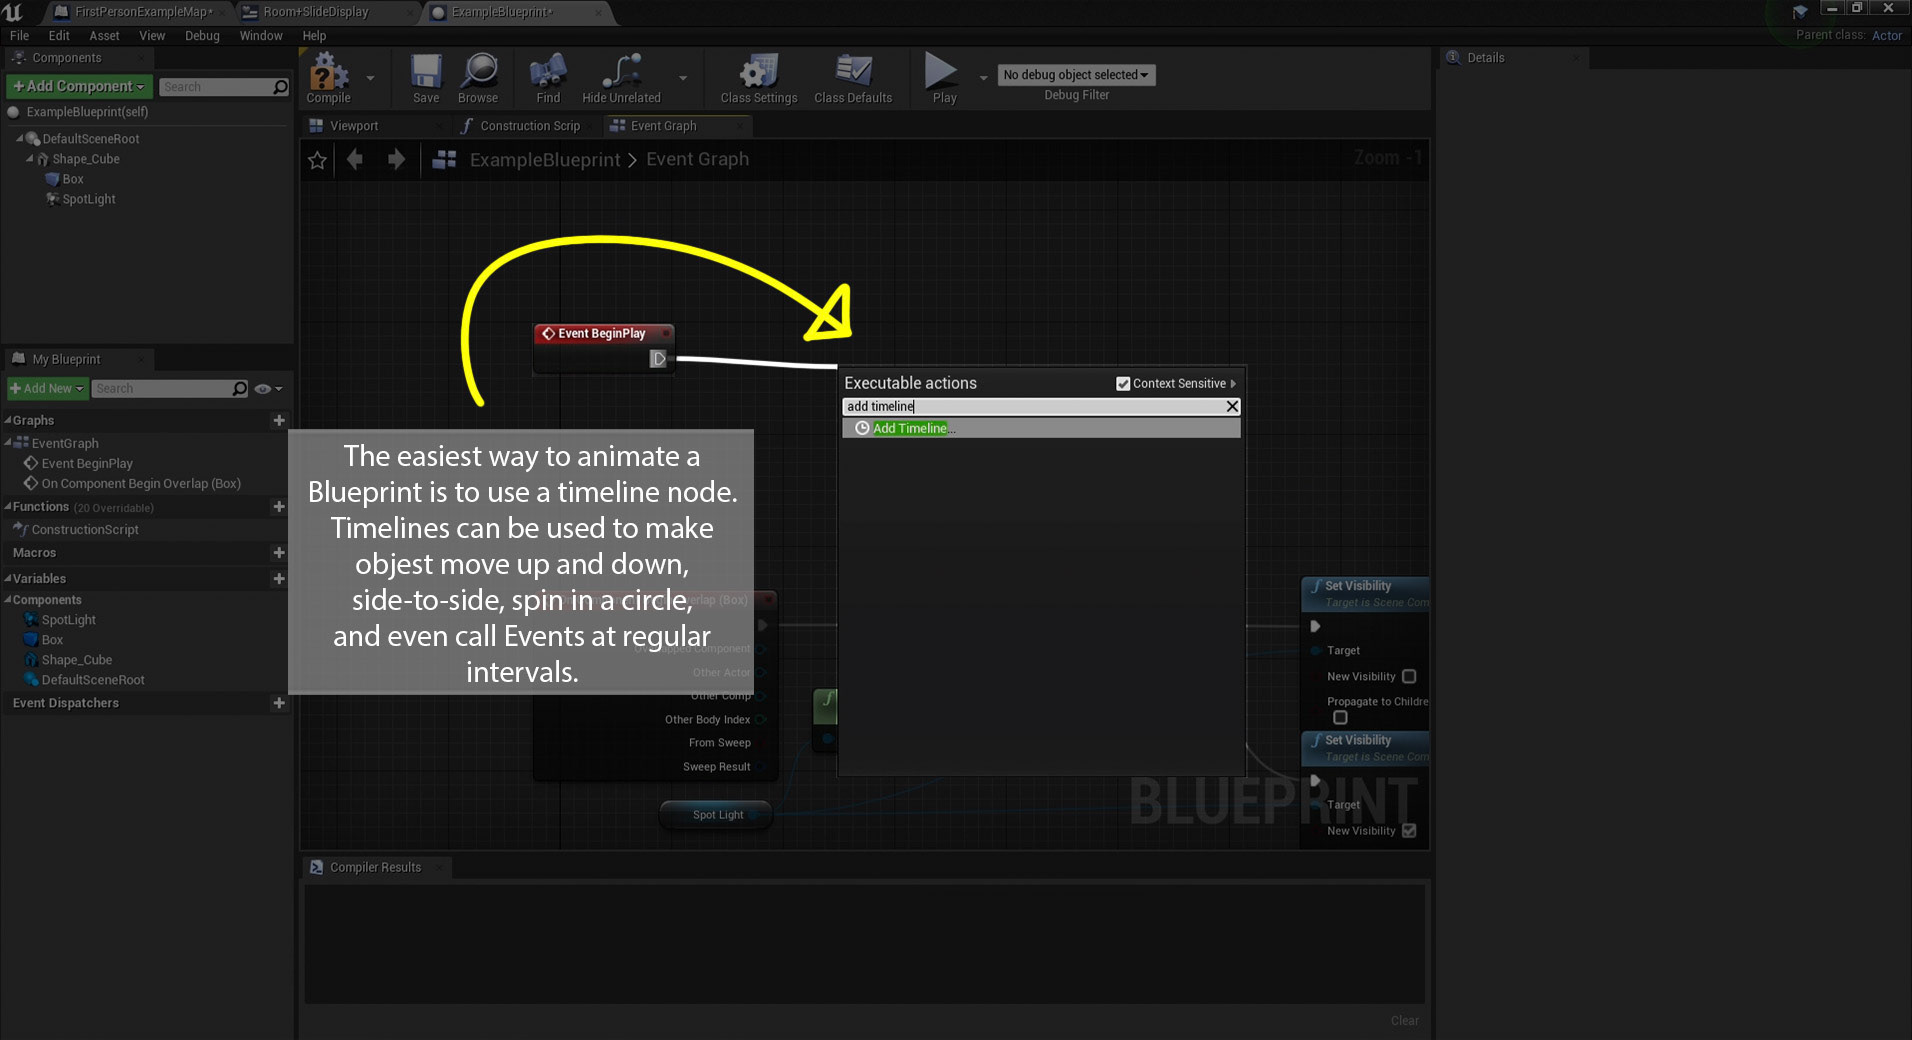
Task: Add a new Event Dispatcher with plus
Action: tap(279, 703)
